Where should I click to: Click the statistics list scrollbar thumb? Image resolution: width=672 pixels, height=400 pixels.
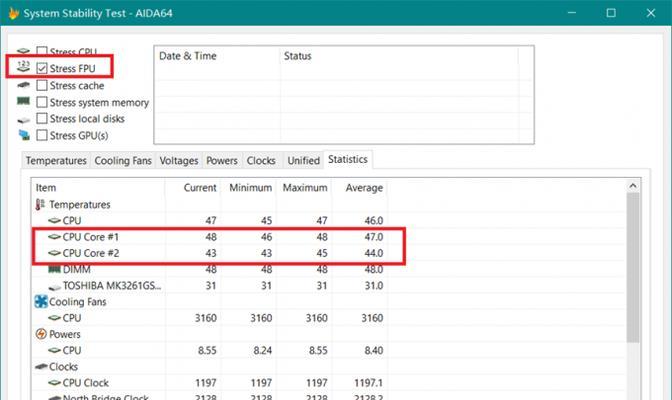coord(633,268)
